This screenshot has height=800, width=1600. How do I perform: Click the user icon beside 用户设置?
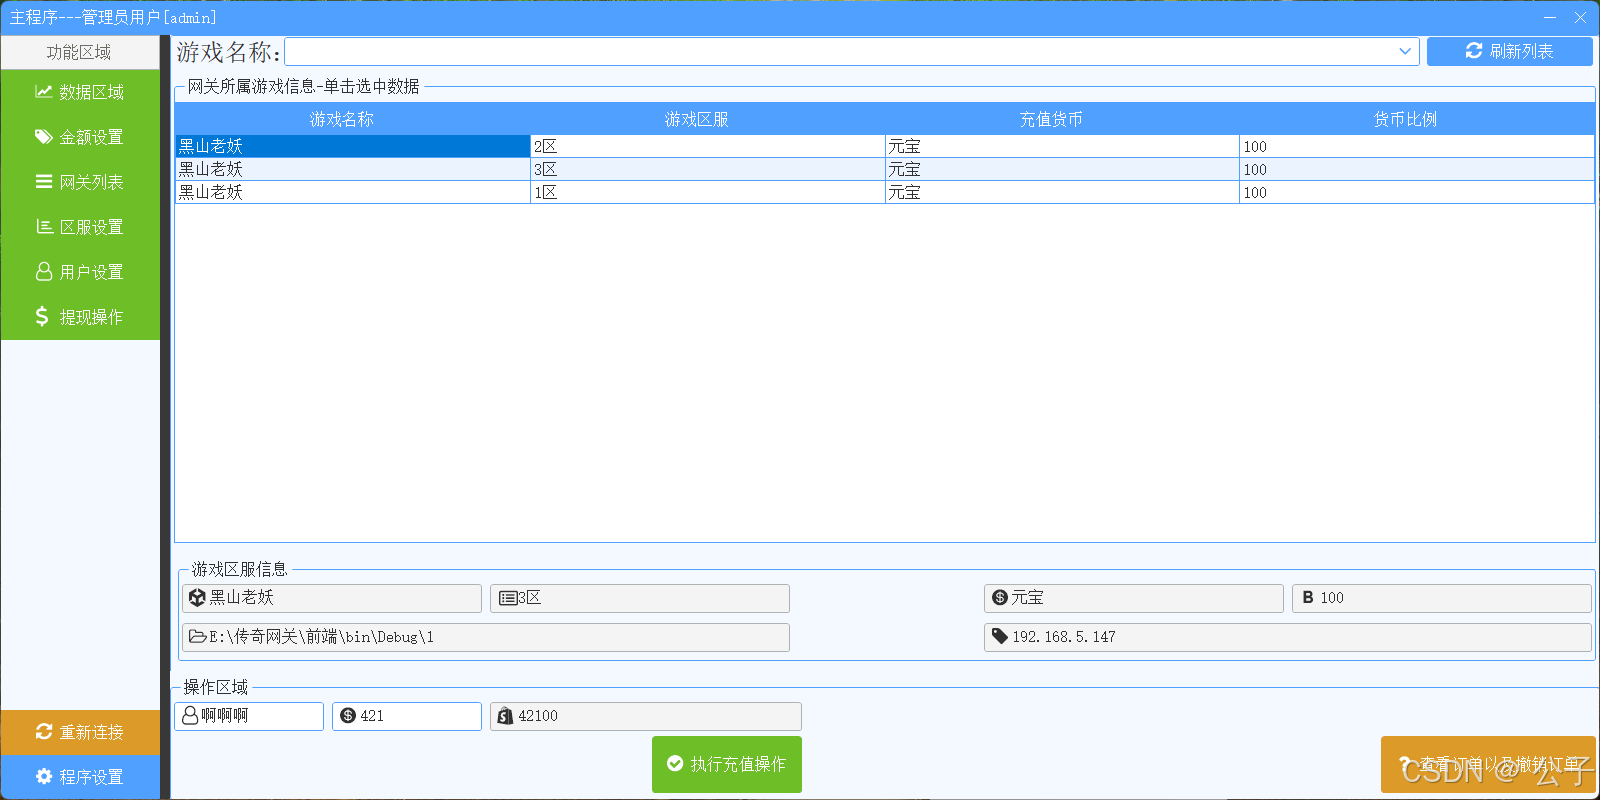click(44, 272)
